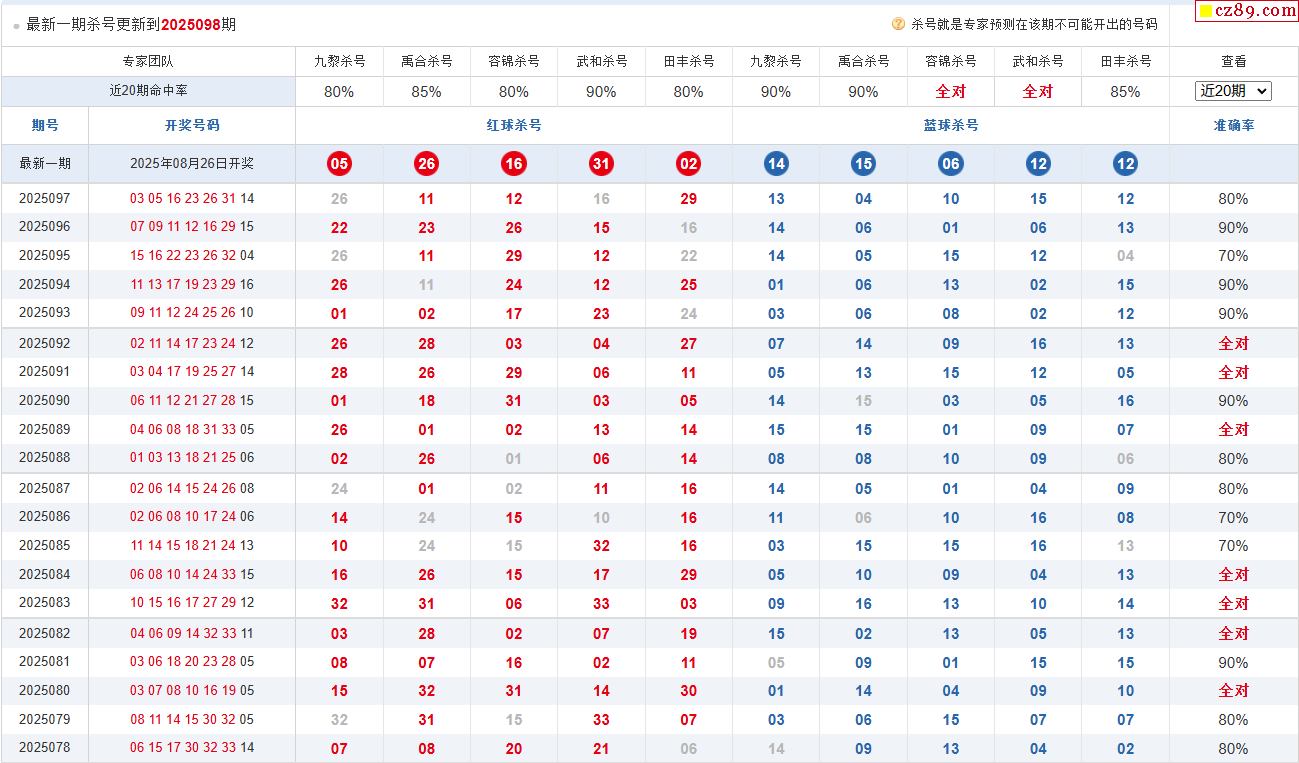This screenshot has height=763, width=1299.
Task: Click the 蓝球杀号 section header
Action: point(951,125)
